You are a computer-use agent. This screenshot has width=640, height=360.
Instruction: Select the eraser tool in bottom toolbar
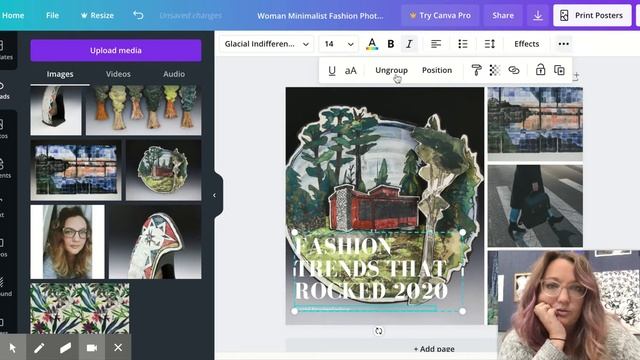tap(65, 348)
